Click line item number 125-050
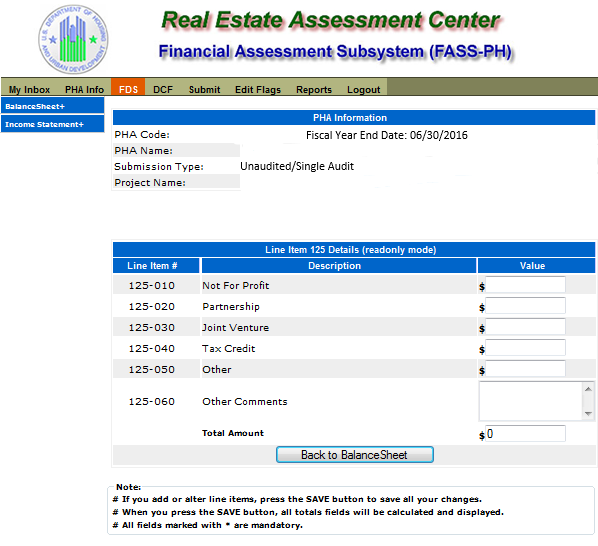 151,369
